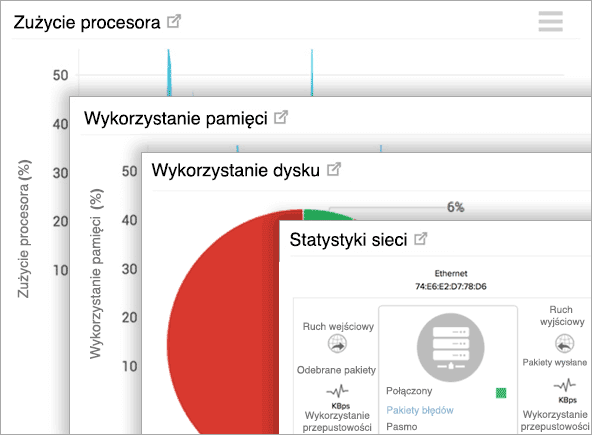Select the MAC address 74:E6:E2:D7:78:D6
Viewport: 592px width, 435px height.
(x=450, y=286)
